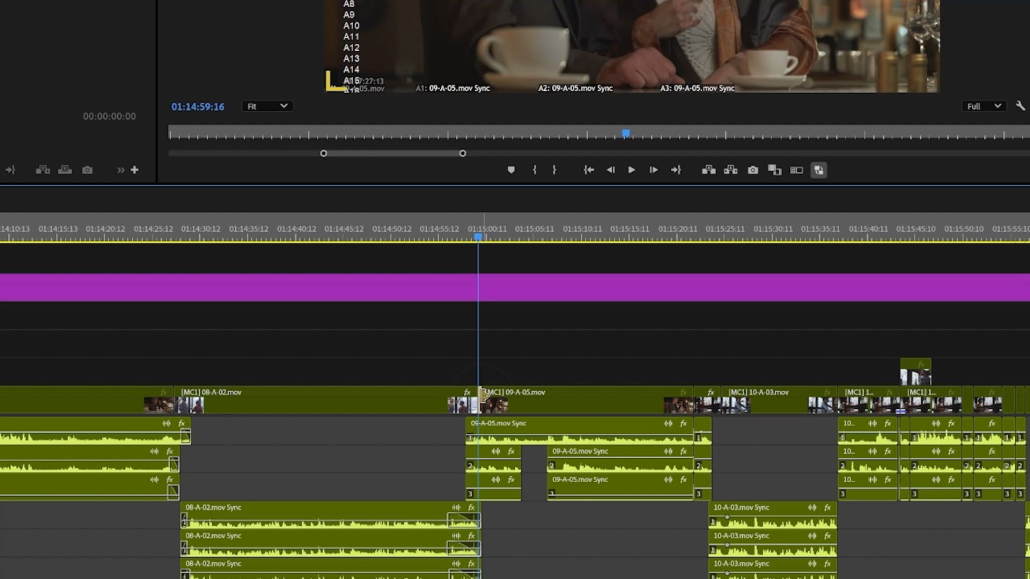Open the Fit zoom level dropdown

pyautogui.click(x=267, y=106)
